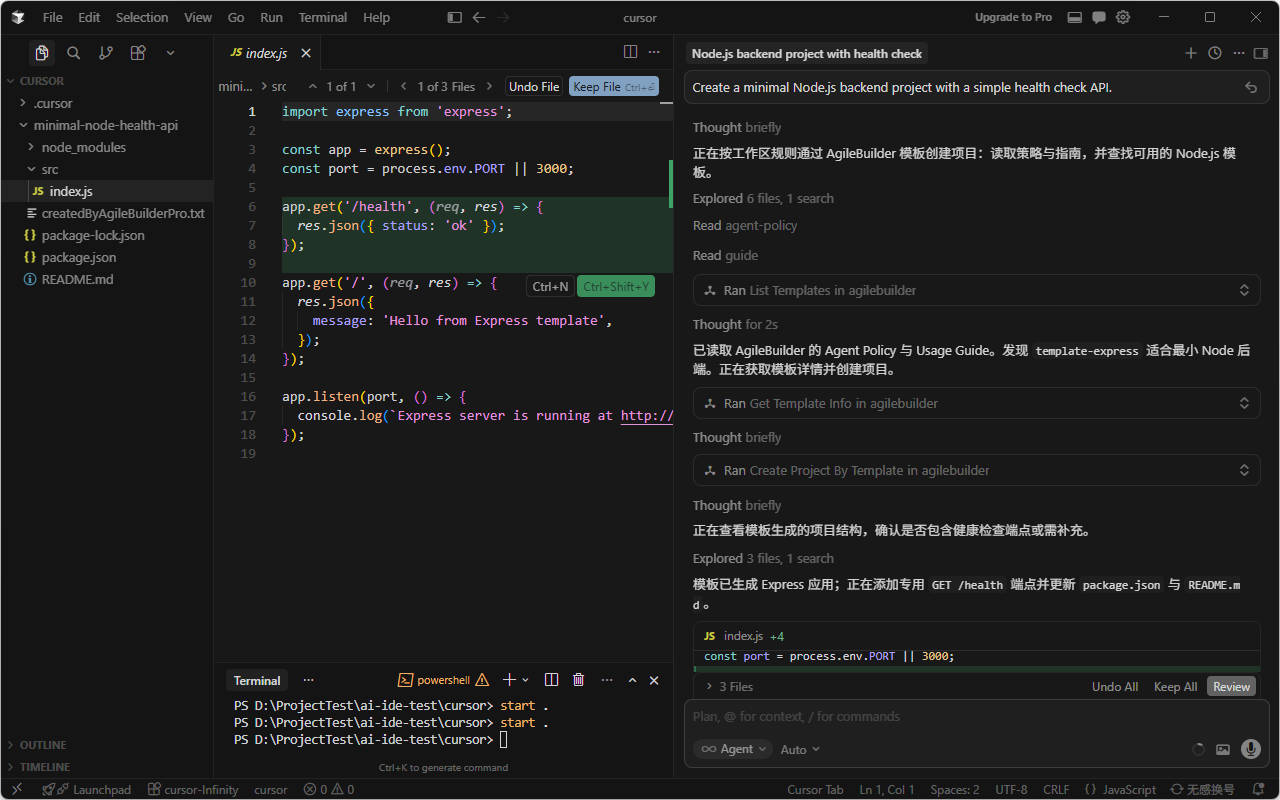Toggle the primary sidebar visibility icon
Screen dimensions: 1280x800
454,17
